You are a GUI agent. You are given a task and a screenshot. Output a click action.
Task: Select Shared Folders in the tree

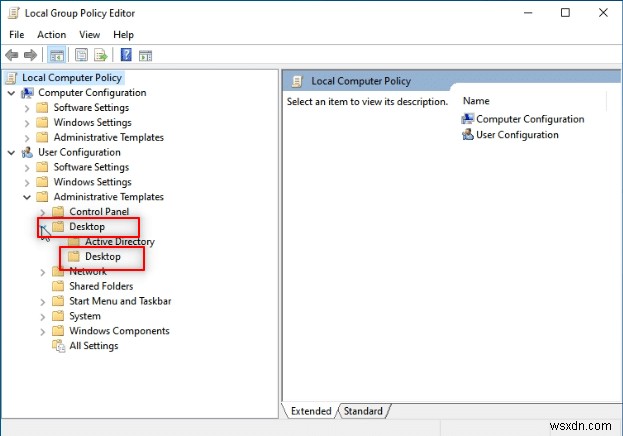coord(101,286)
